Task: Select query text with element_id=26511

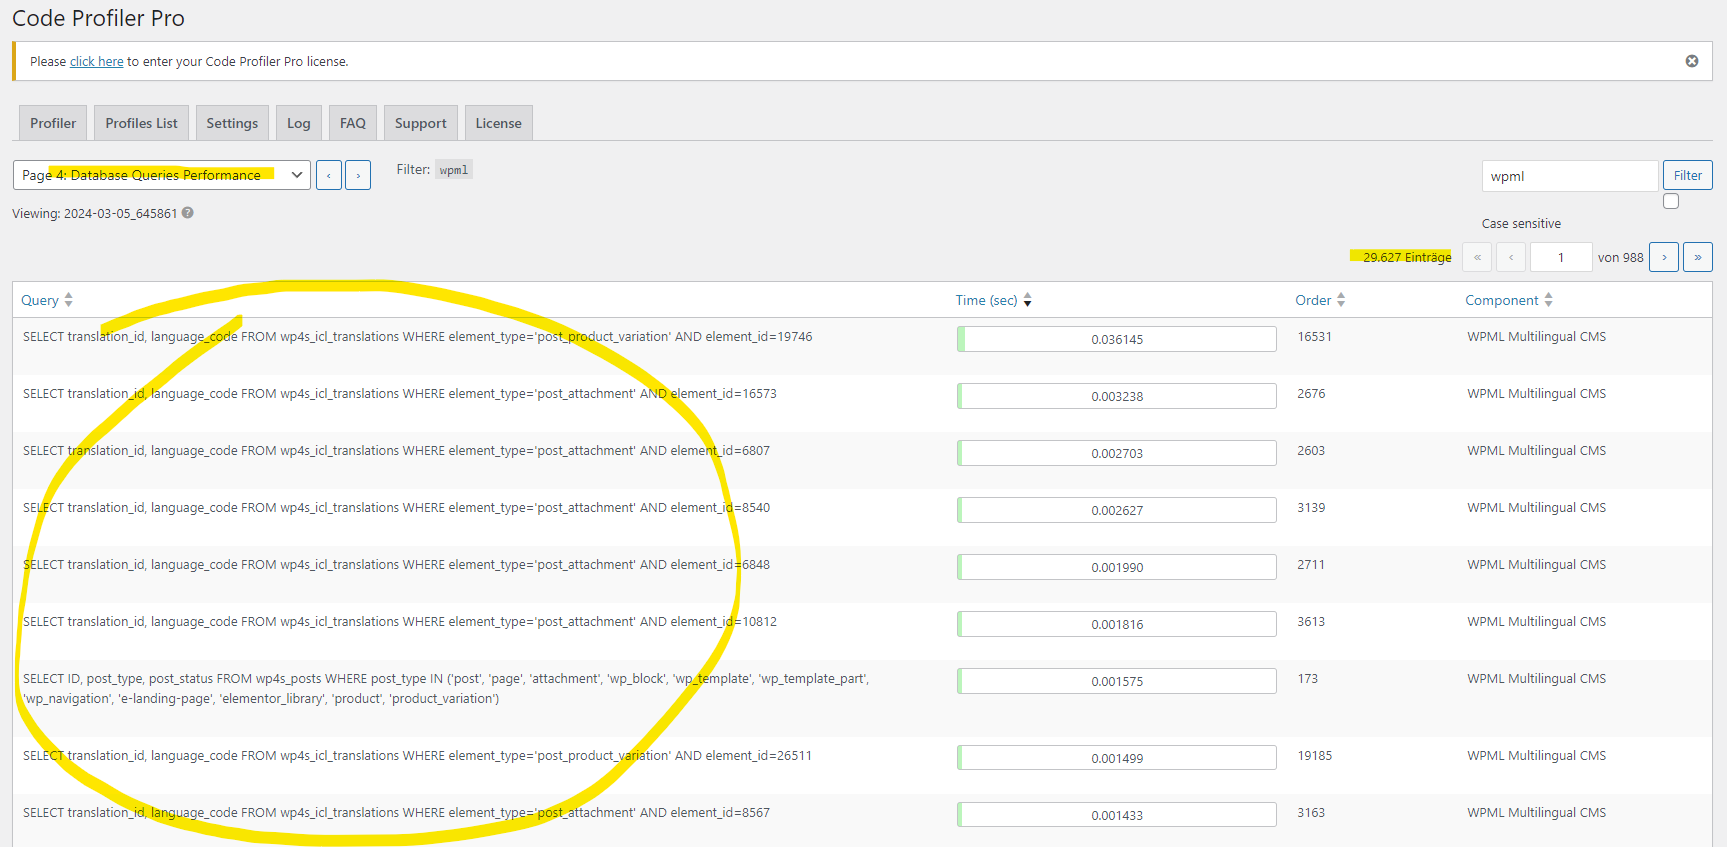Action: (418, 756)
